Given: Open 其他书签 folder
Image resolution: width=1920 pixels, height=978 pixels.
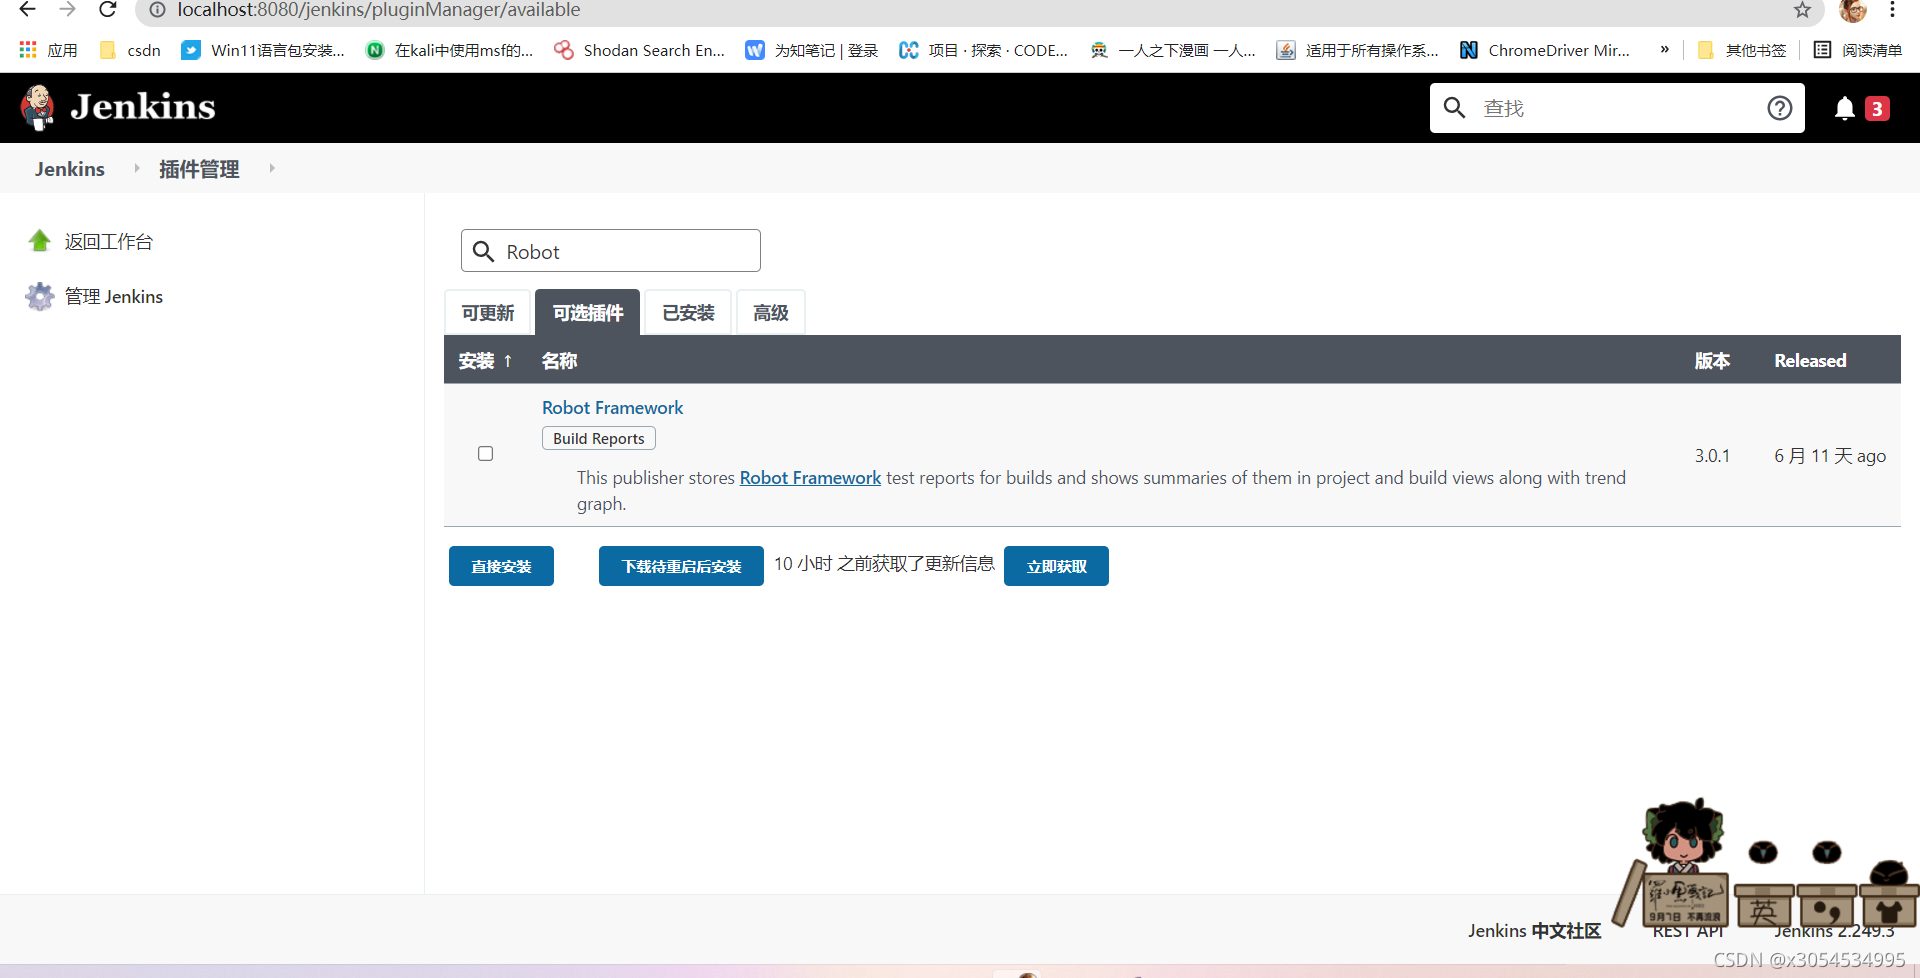Looking at the screenshot, I should pyautogui.click(x=1742, y=50).
